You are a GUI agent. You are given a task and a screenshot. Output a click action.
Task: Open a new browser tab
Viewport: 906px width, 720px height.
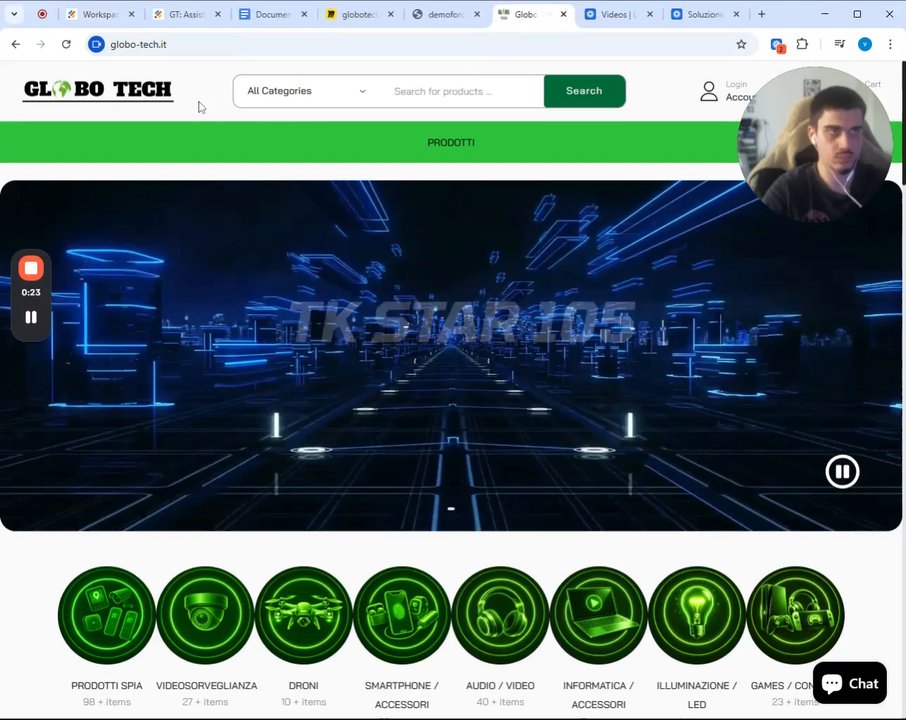click(762, 14)
